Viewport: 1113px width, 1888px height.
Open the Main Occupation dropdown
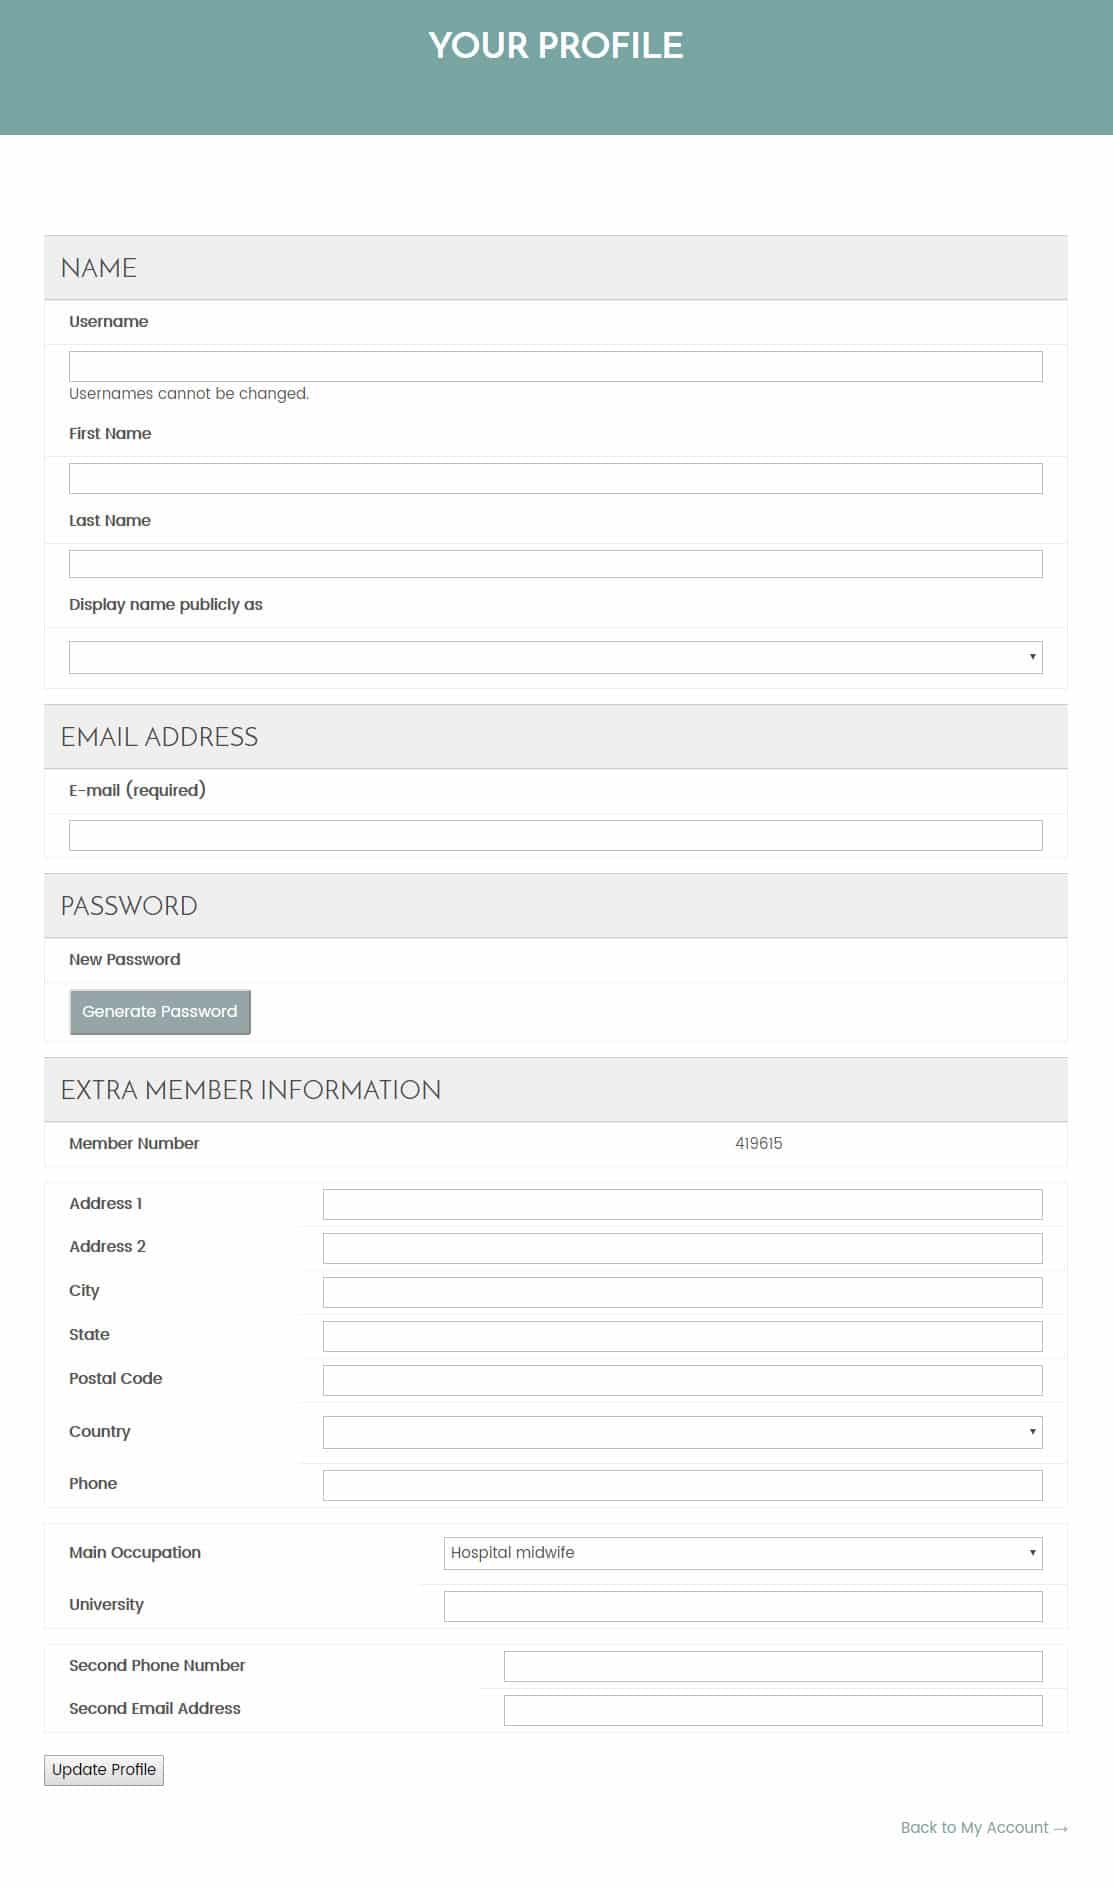(742, 1553)
